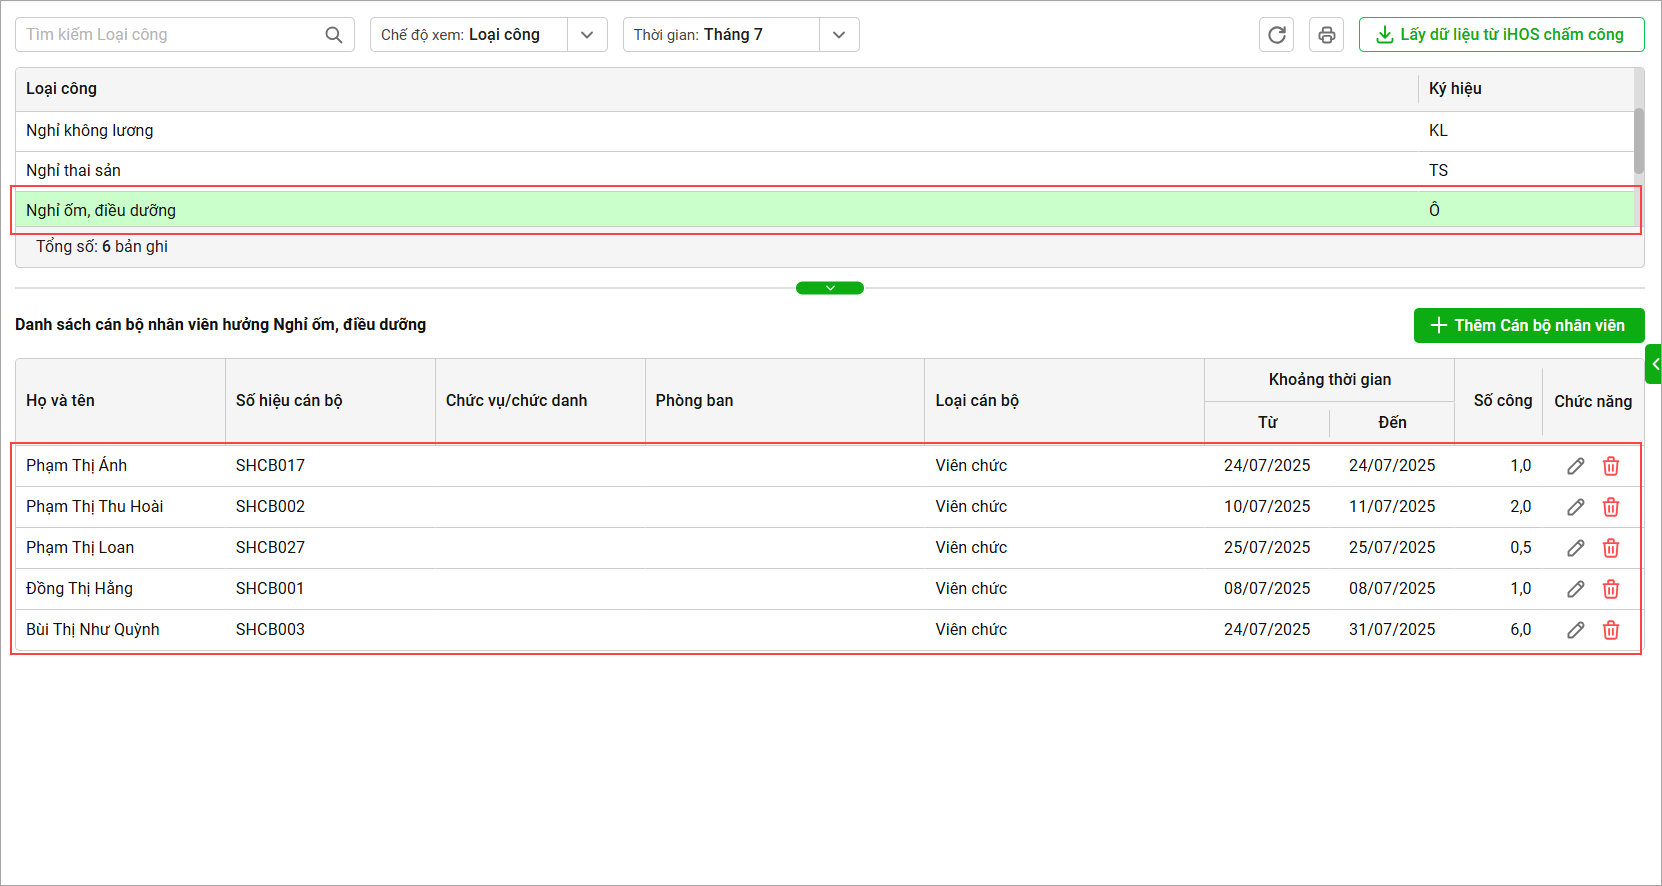1662x886 pixels.
Task: Delete Bùi Thị Như Quỳnh's record
Action: [1611, 630]
